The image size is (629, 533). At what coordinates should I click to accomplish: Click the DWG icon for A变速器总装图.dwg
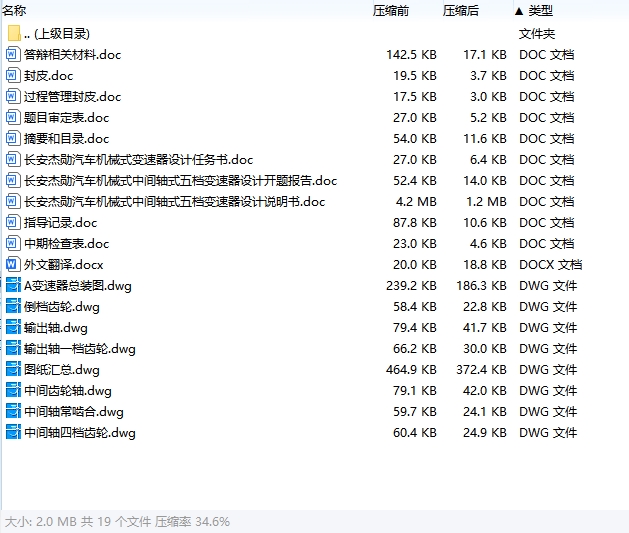(13, 285)
